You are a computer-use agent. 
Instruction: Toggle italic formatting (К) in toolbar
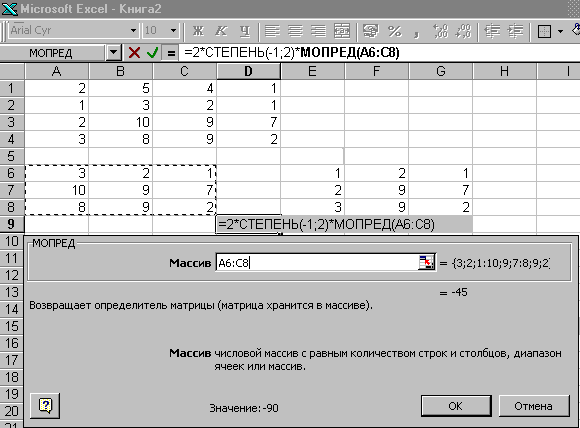pyautogui.click(x=221, y=31)
